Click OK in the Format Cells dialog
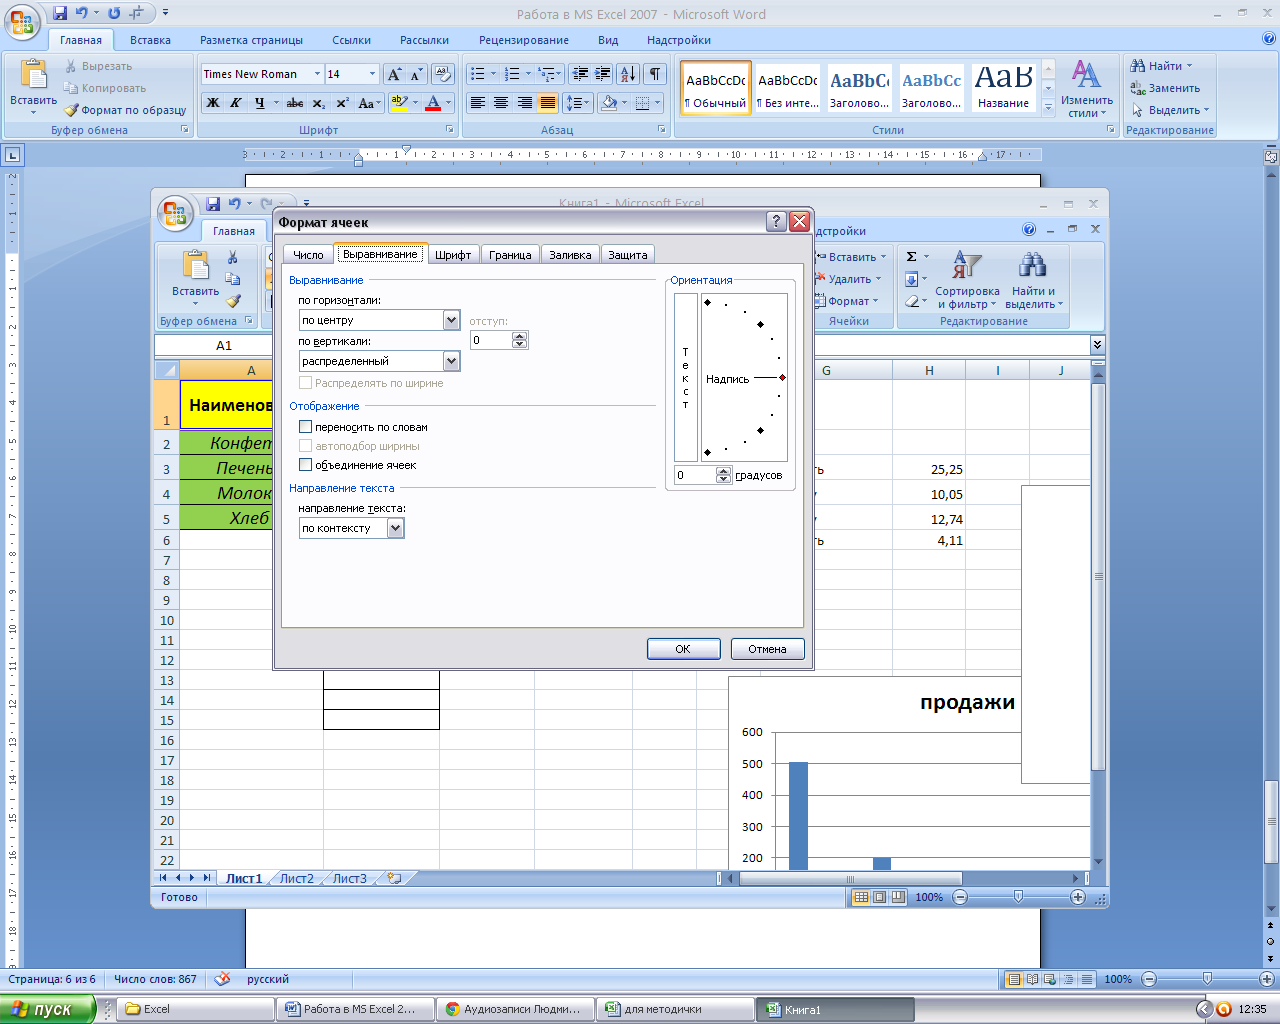 (683, 649)
